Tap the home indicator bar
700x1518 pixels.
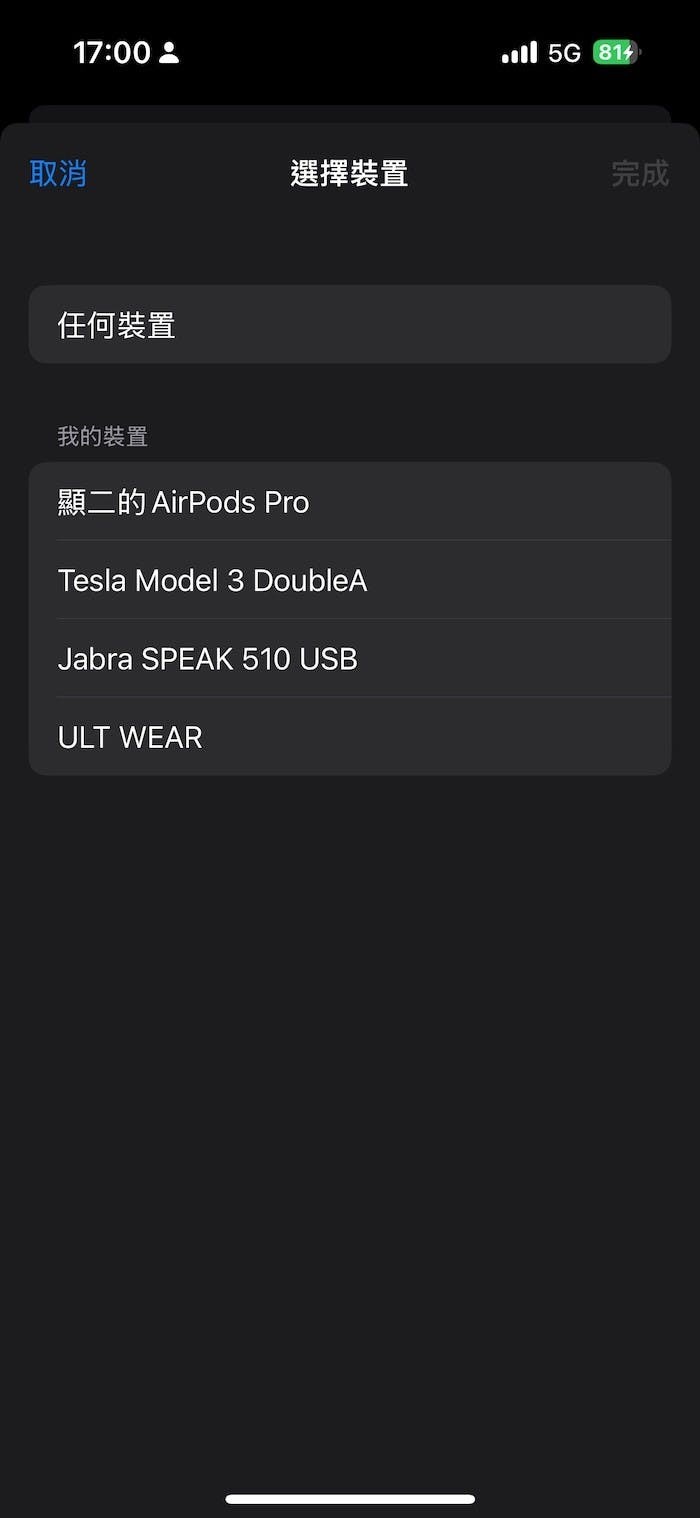tap(349, 1499)
